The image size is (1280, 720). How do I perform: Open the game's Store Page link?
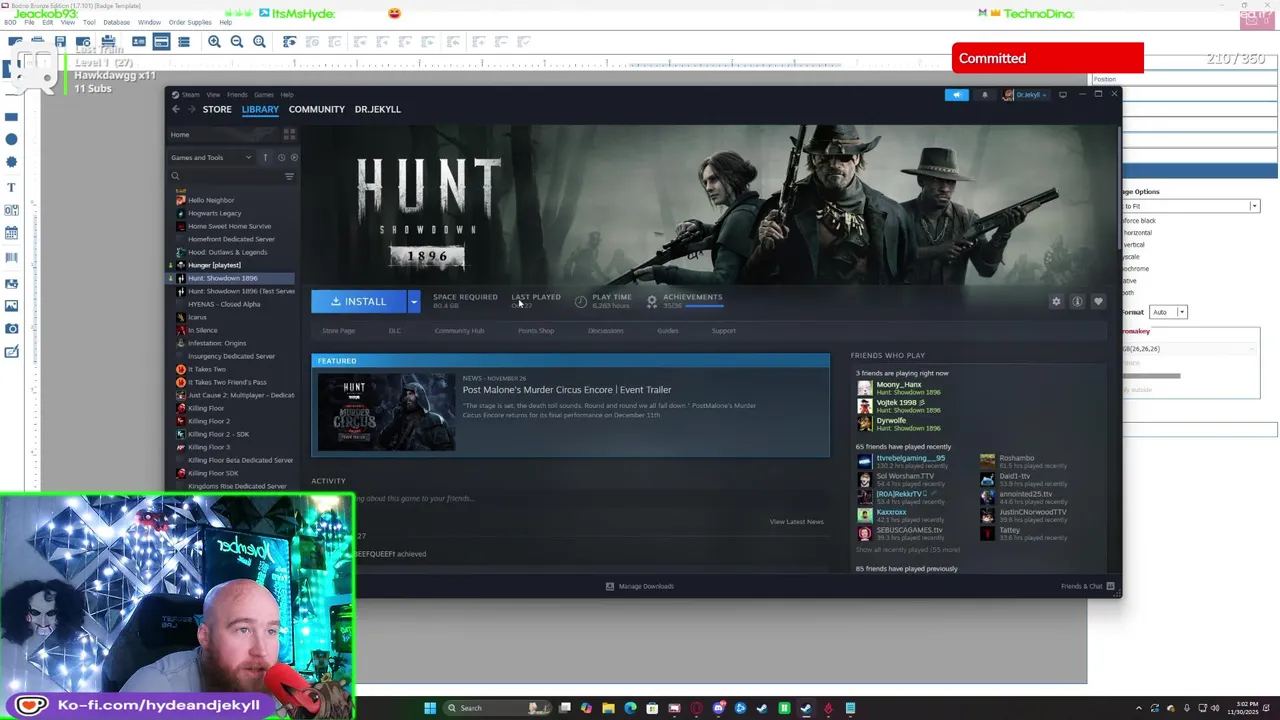(x=338, y=331)
